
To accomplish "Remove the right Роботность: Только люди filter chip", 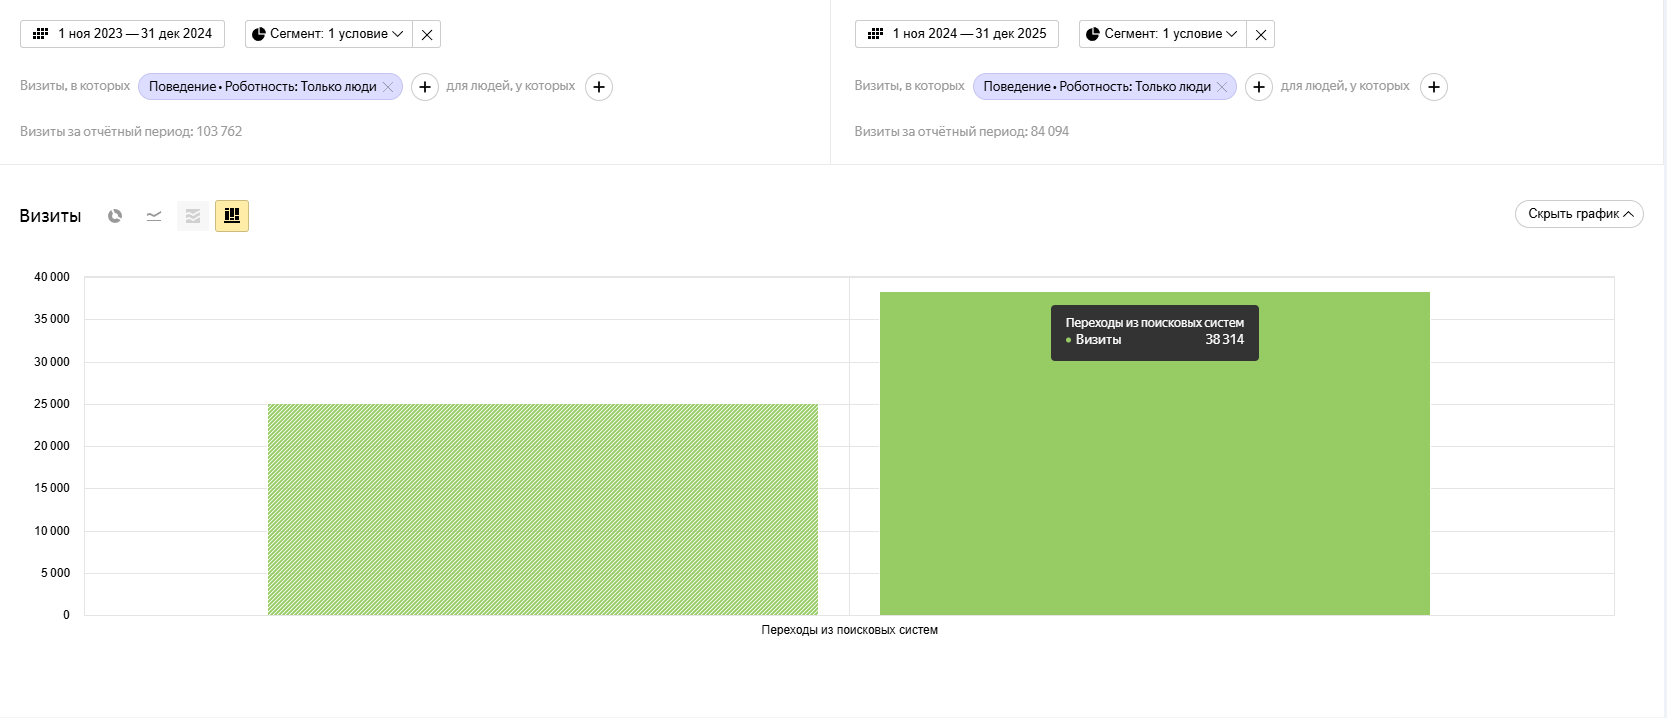I will click(1222, 87).
